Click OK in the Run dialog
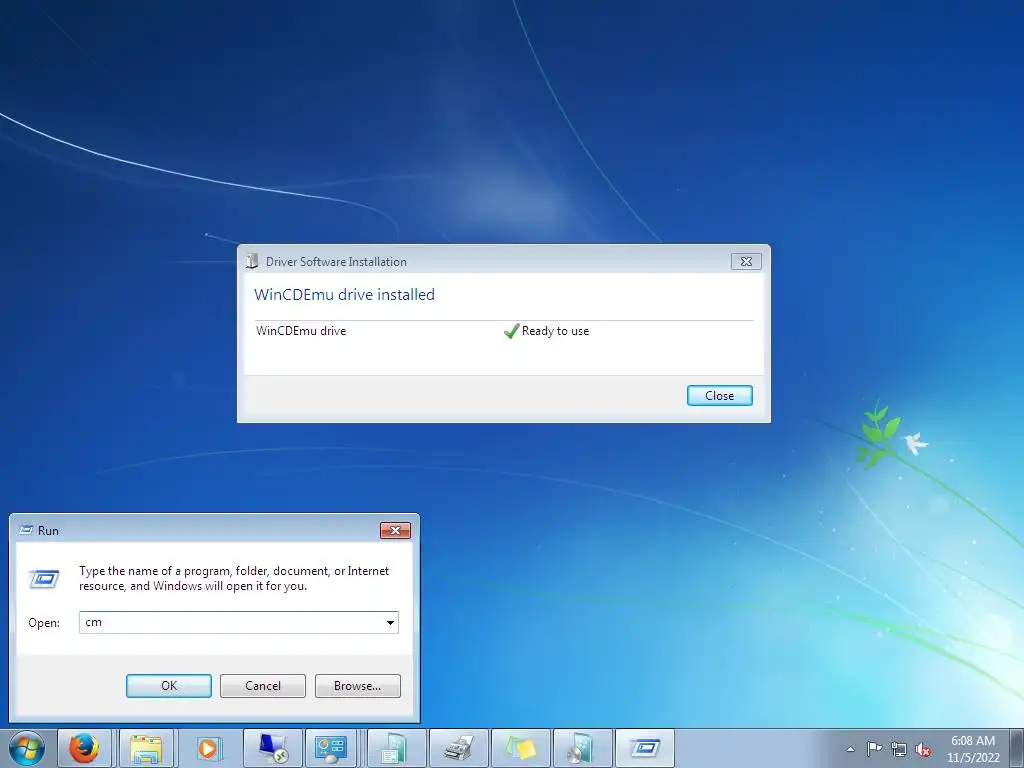Viewport: 1024px width, 768px height. tap(168, 686)
